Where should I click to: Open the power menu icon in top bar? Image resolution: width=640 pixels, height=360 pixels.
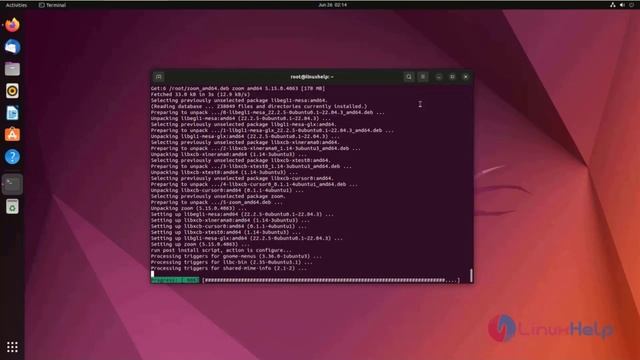632,5
